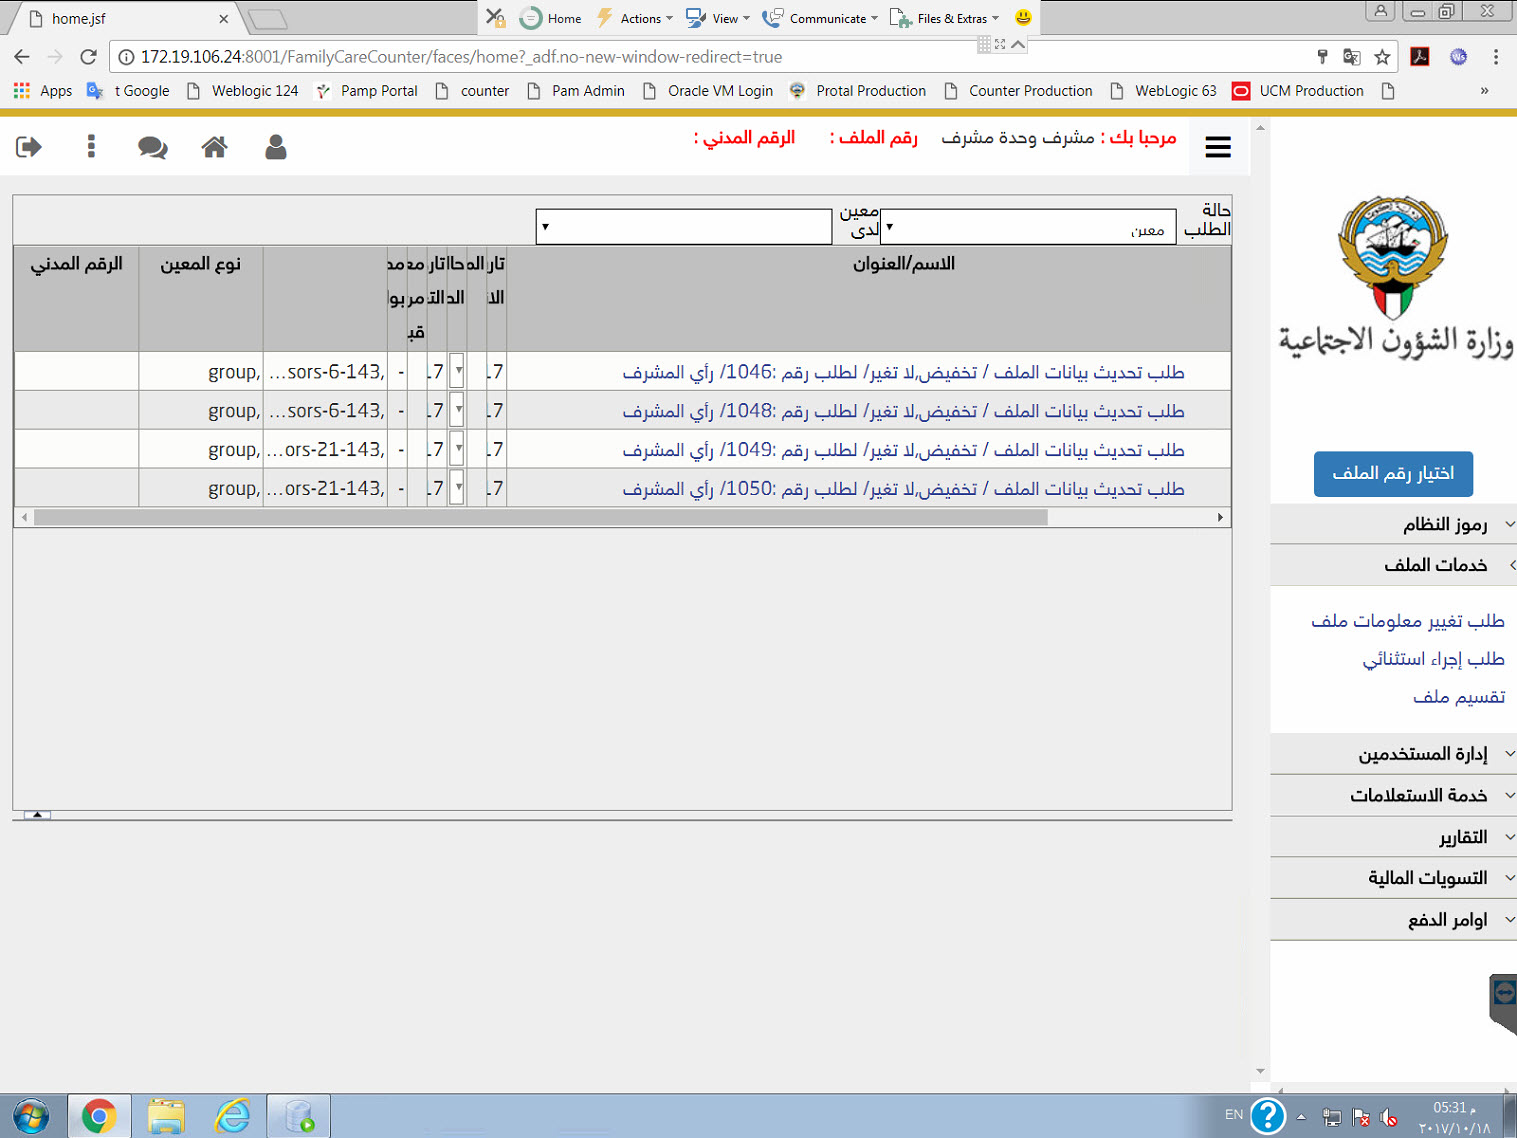The height and width of the screenshot is (1138, 1517).
Task: Click the table scroll right arrow
Action: [x=1220, y=517]
